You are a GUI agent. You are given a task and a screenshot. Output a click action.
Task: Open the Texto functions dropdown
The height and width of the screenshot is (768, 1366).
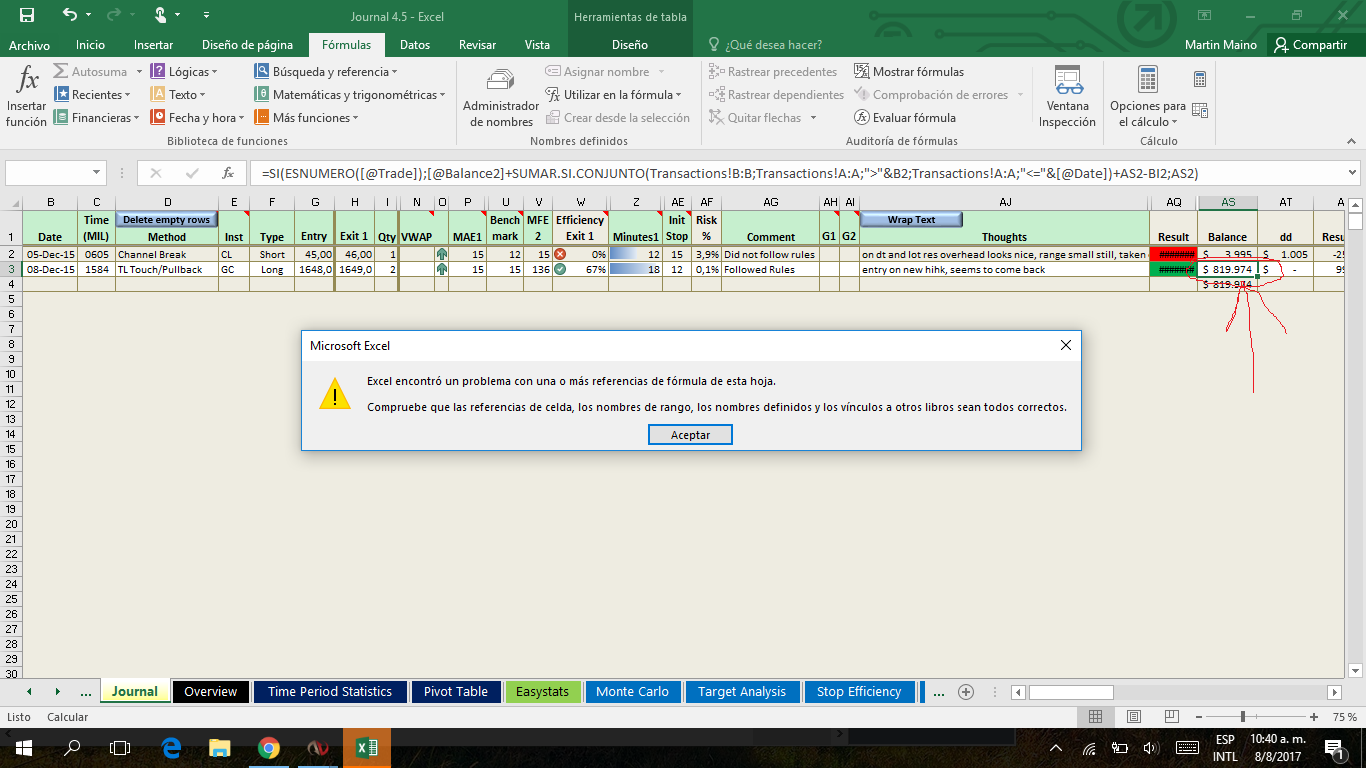coord(178,95)
